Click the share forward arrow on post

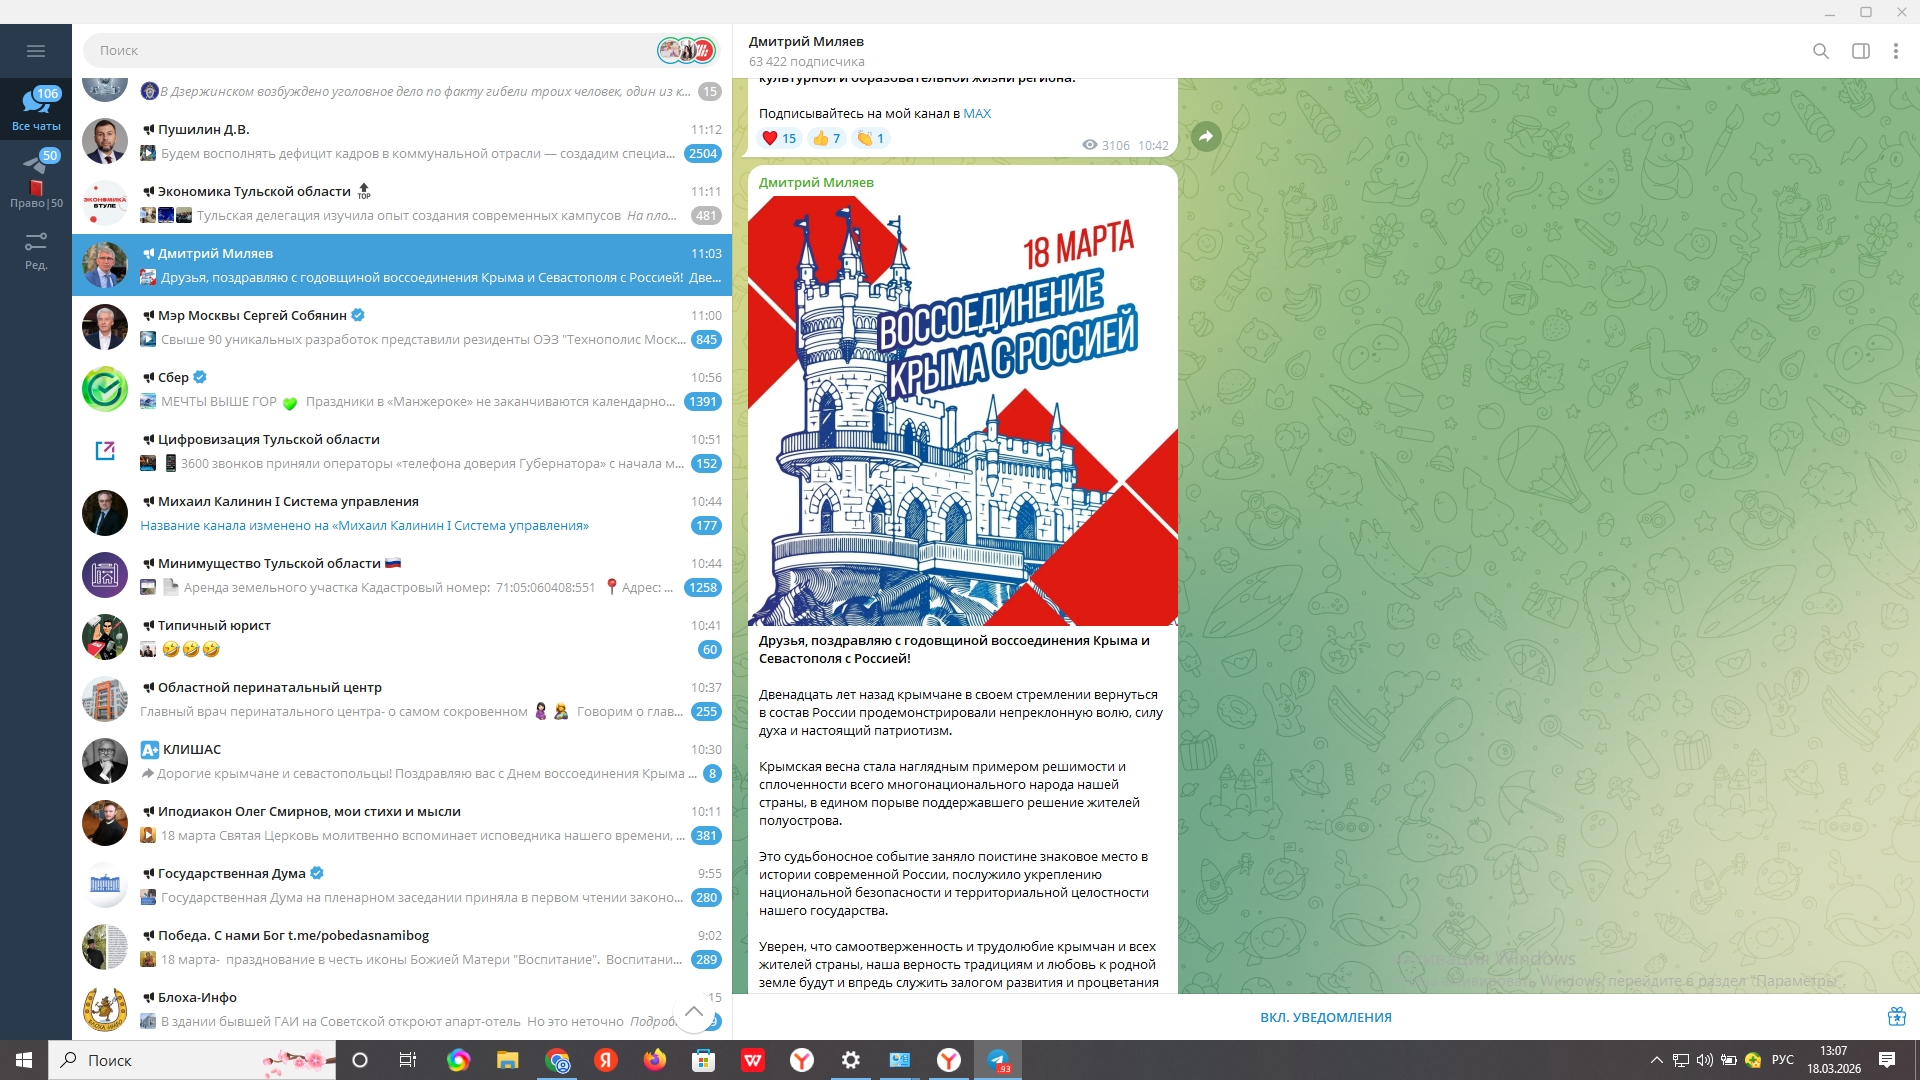coord(1206,137)
